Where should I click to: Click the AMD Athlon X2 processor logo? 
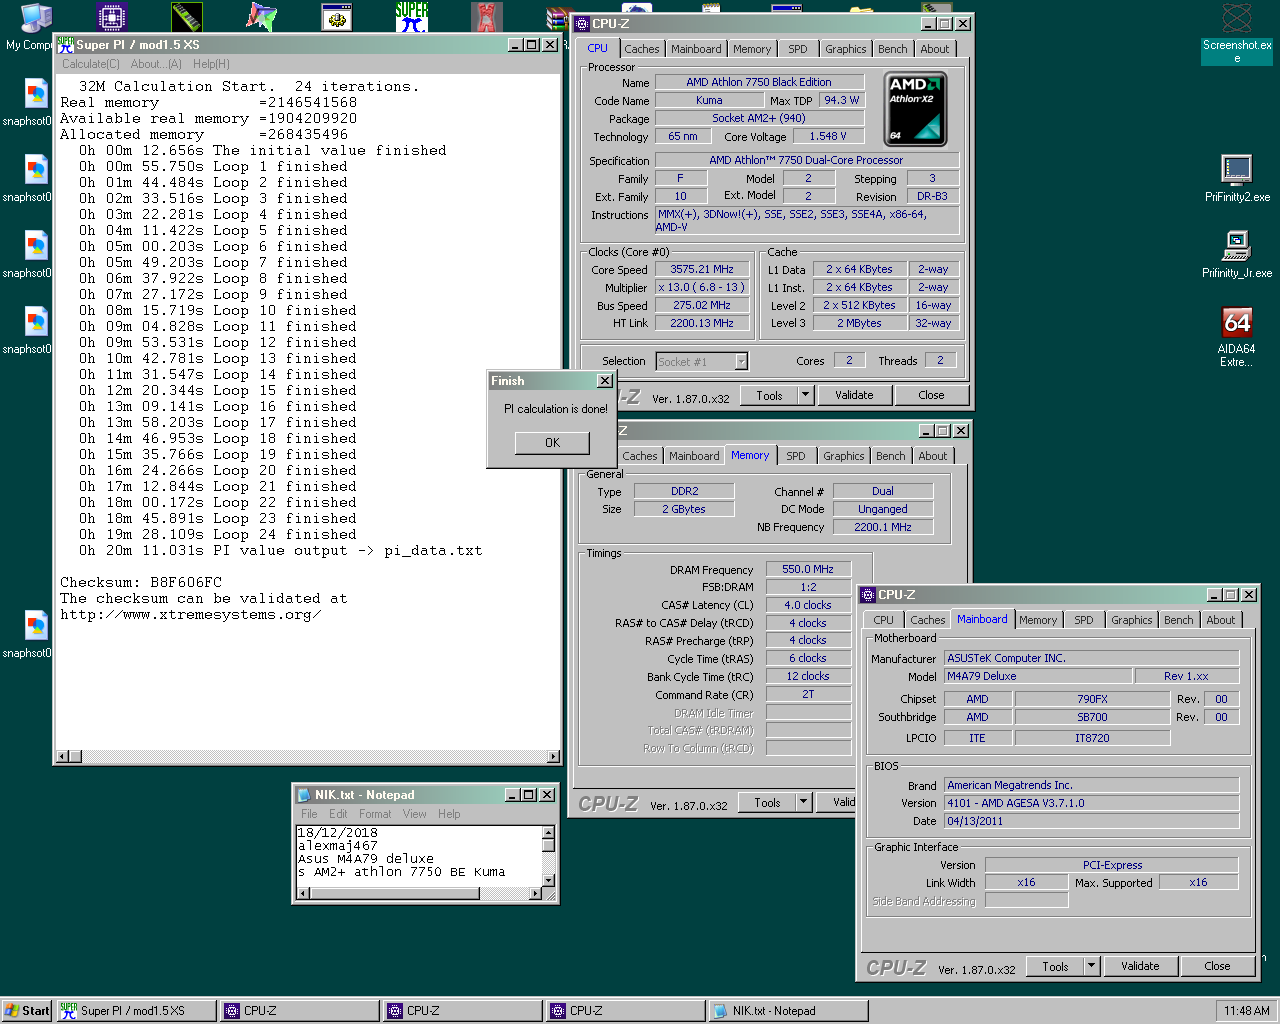915,108
